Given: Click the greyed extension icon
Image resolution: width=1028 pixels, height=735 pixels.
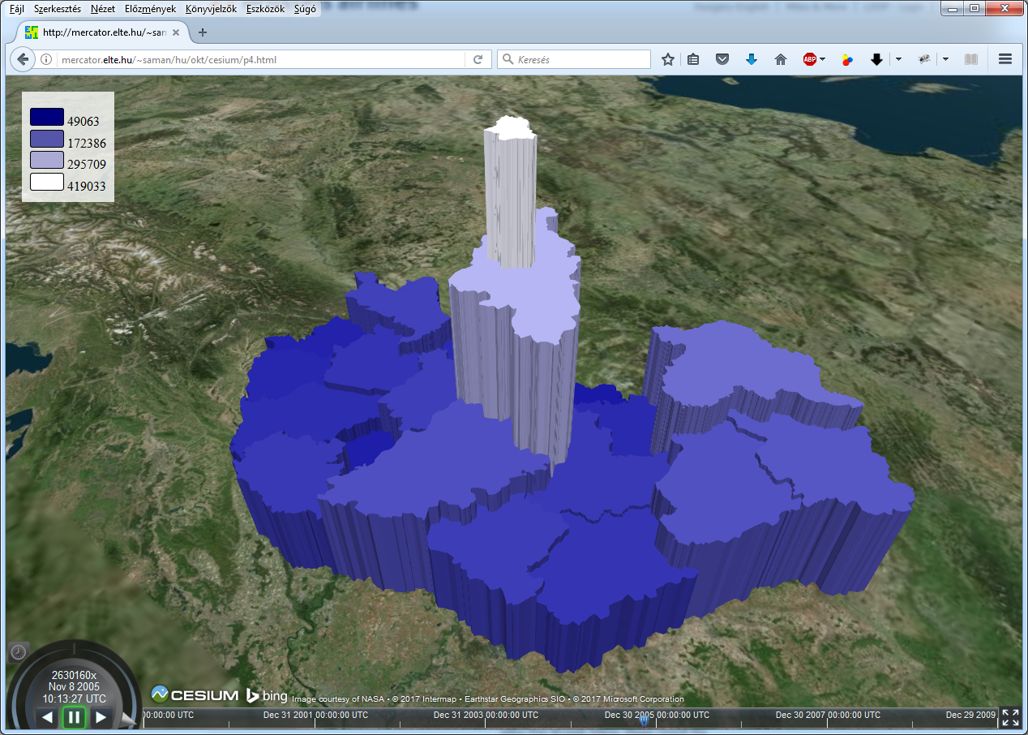Looking at the screenshot, I should [924, 59].
